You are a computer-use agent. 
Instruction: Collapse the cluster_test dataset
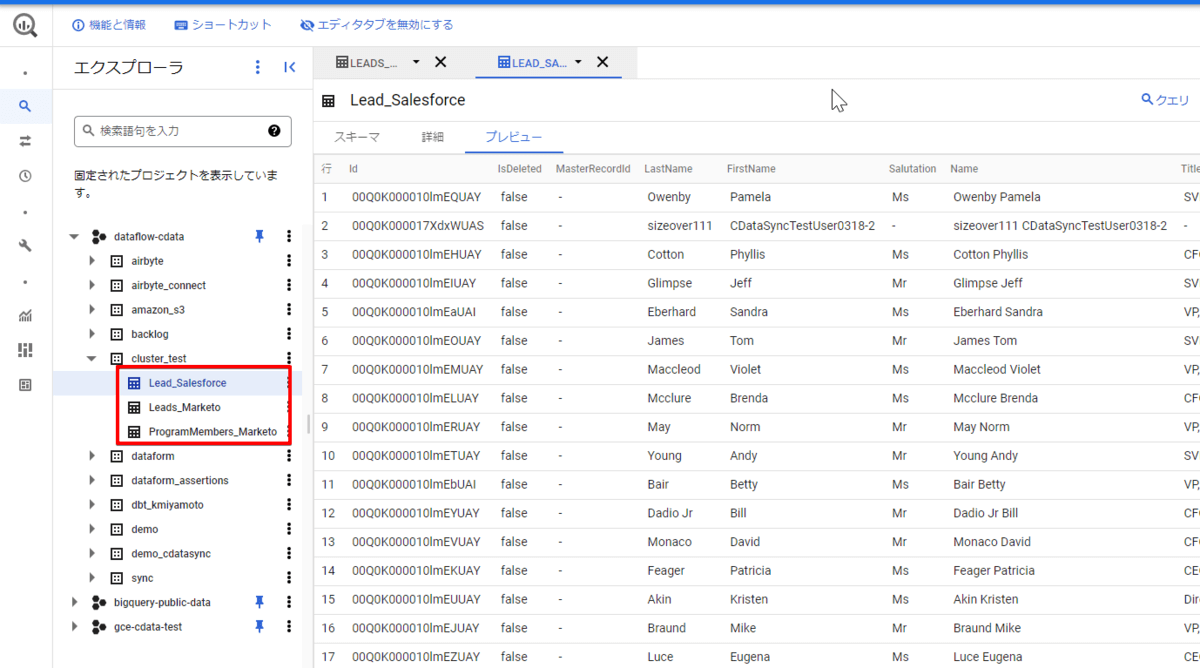pos(92,358)
